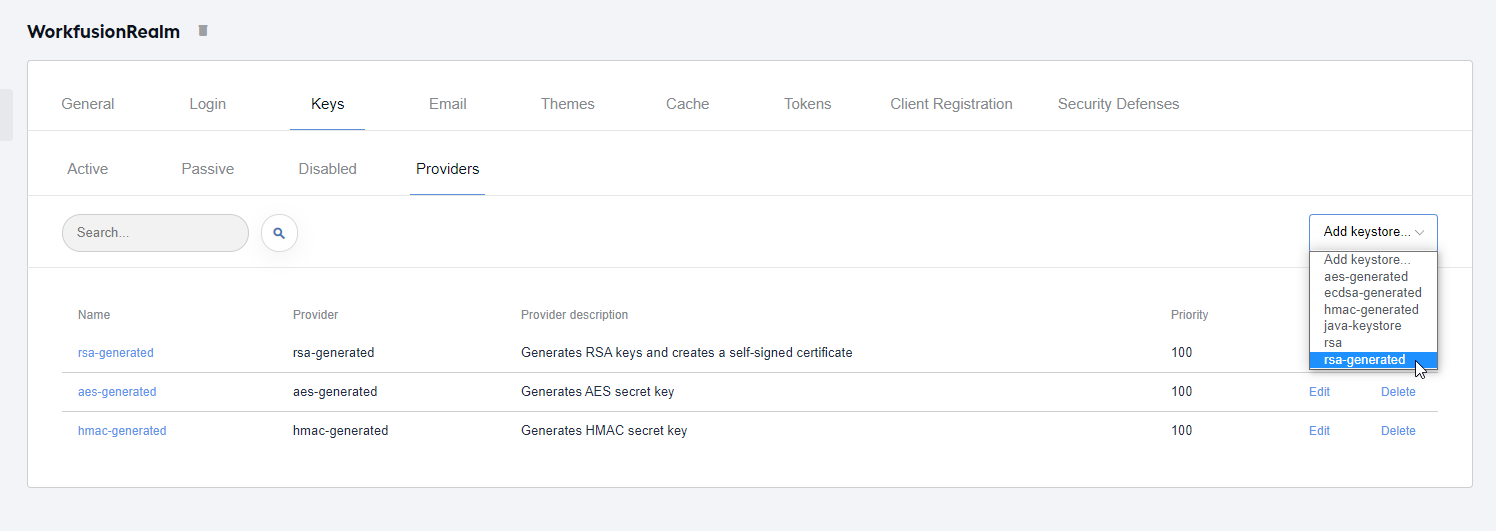Choose the 'Add keystore...' placeholder option
The image size is (1496, 531).
coord(1373,260)
